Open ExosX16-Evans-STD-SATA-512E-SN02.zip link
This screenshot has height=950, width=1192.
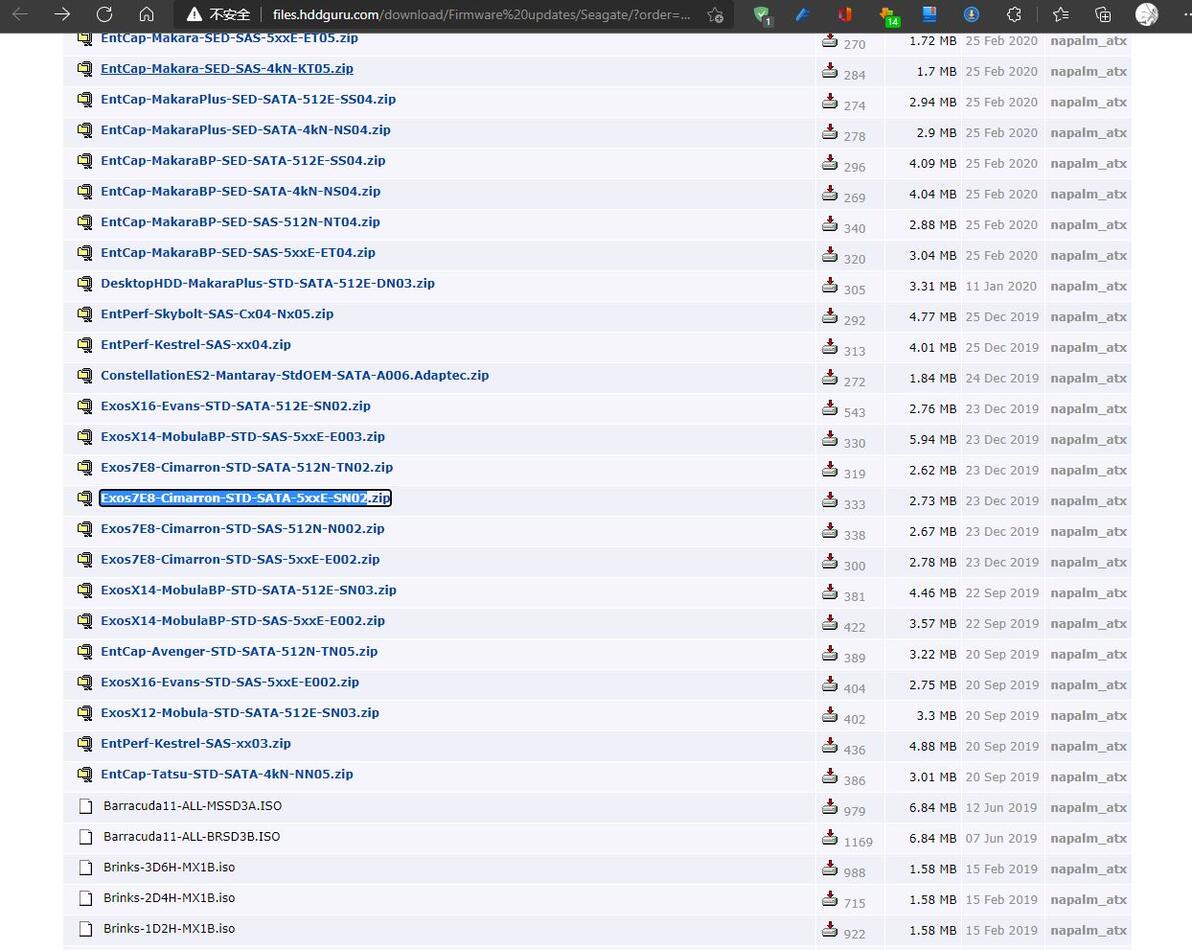[236, 406]
